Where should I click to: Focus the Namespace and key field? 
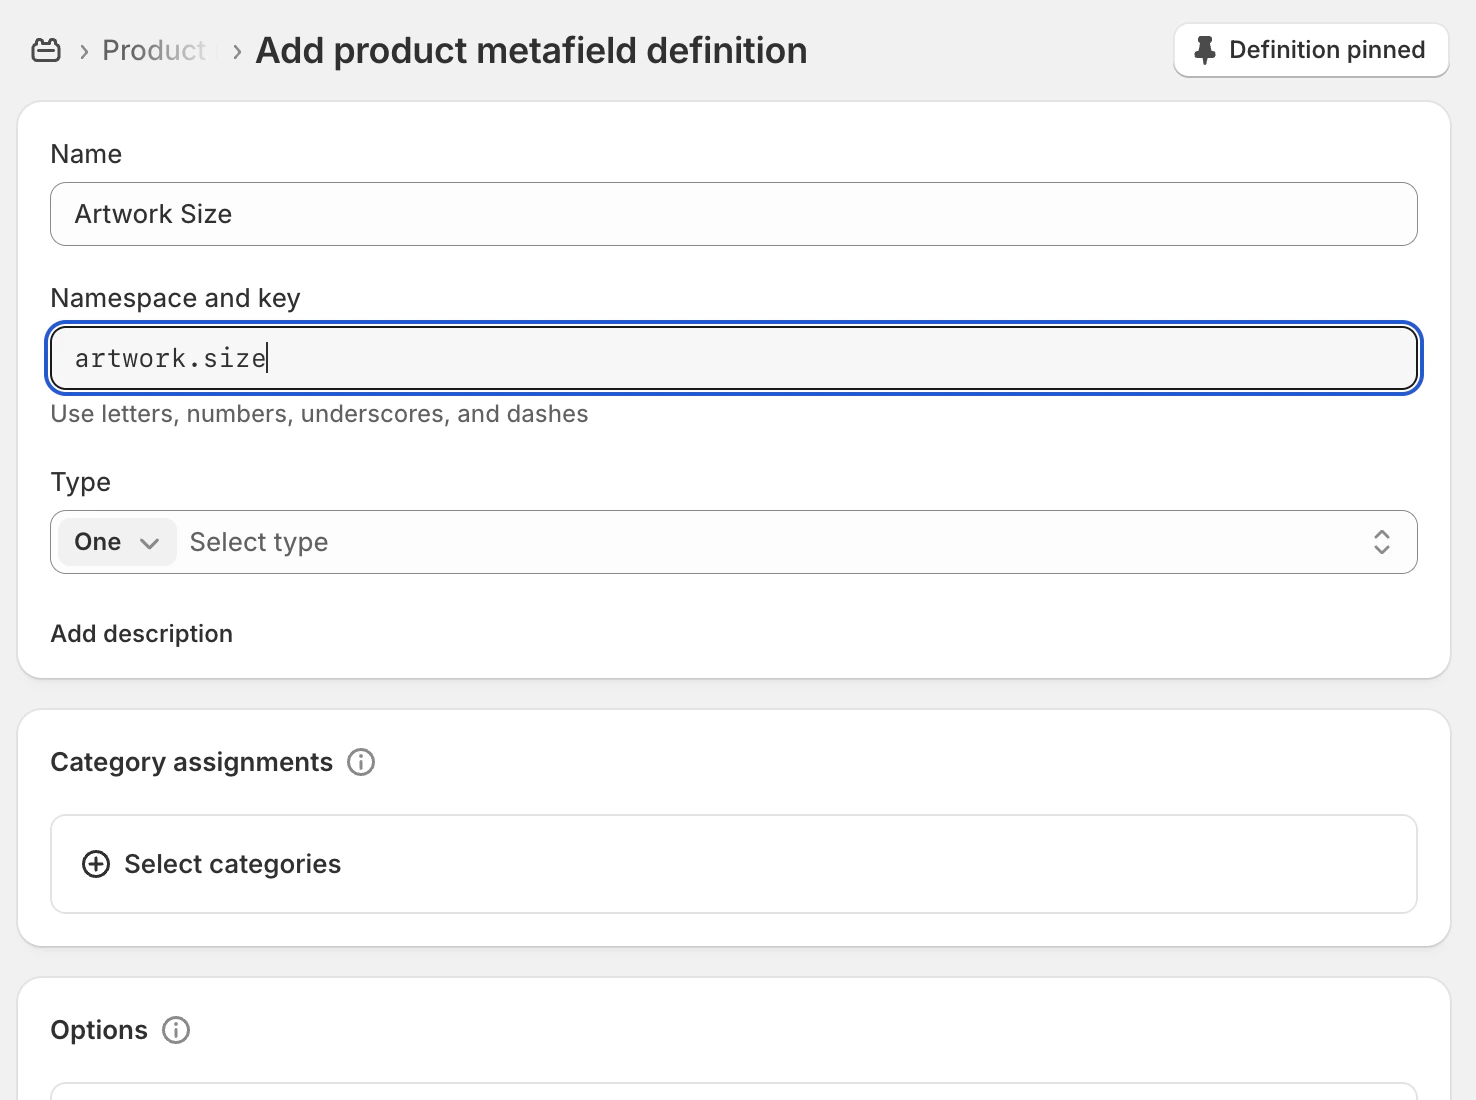[734, 358]
